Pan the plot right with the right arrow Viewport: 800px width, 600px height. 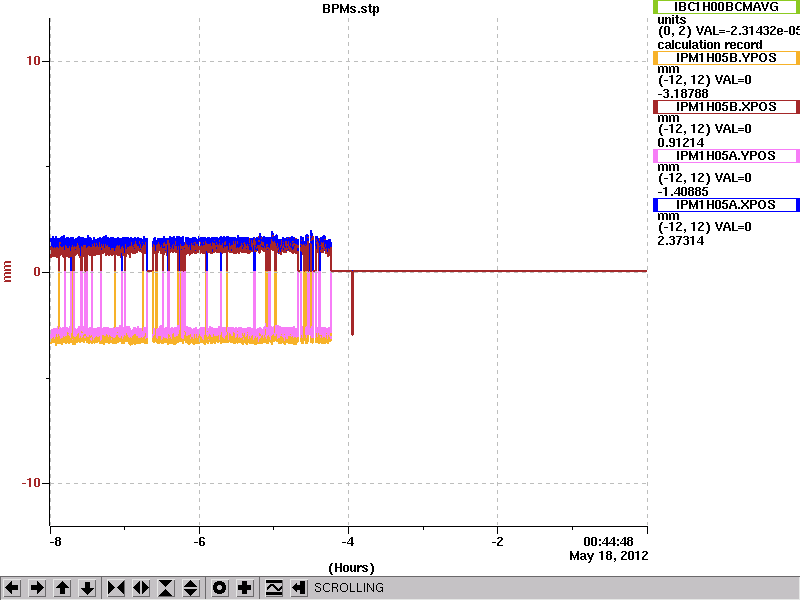pyautogui.click(x=37, y=588)
